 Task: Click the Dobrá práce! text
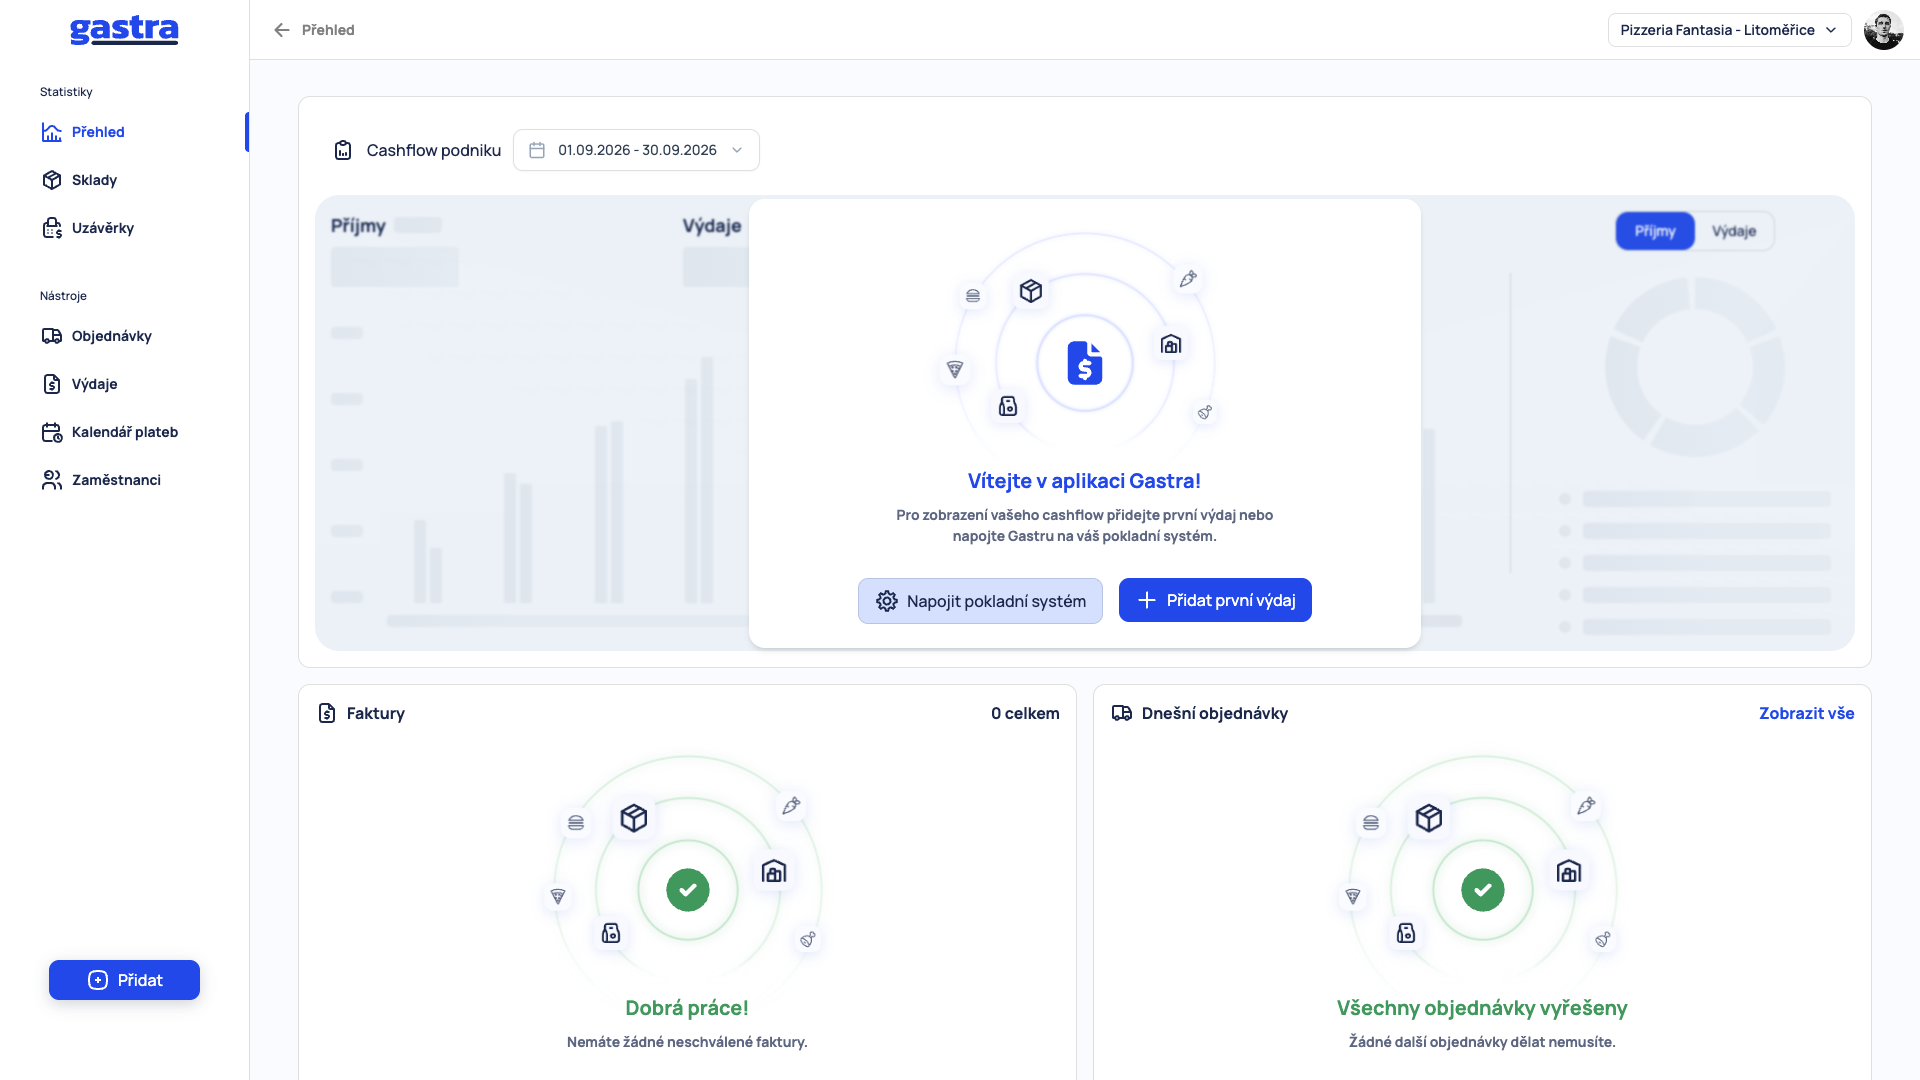tap(687, 1008)
